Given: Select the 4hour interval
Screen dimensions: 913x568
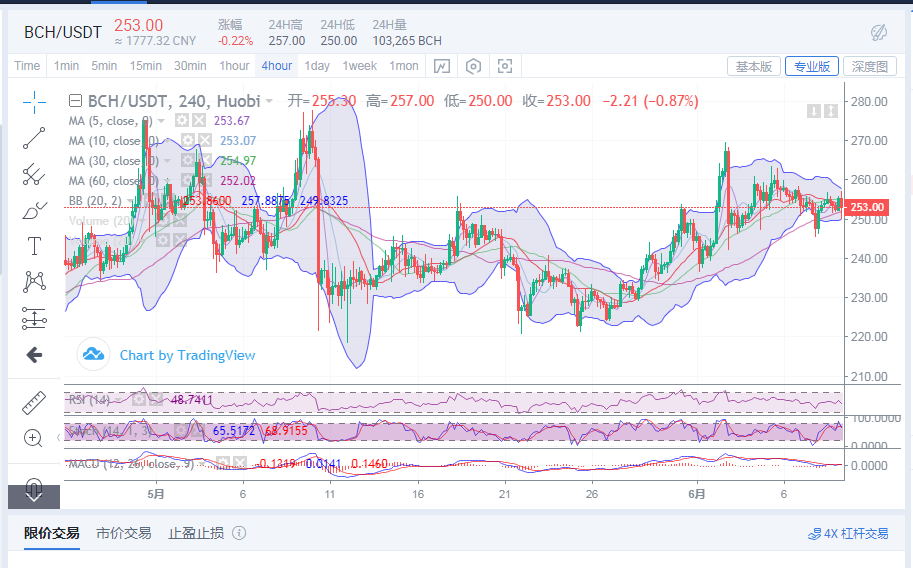Looking at the screenshot, I should 277,66.
